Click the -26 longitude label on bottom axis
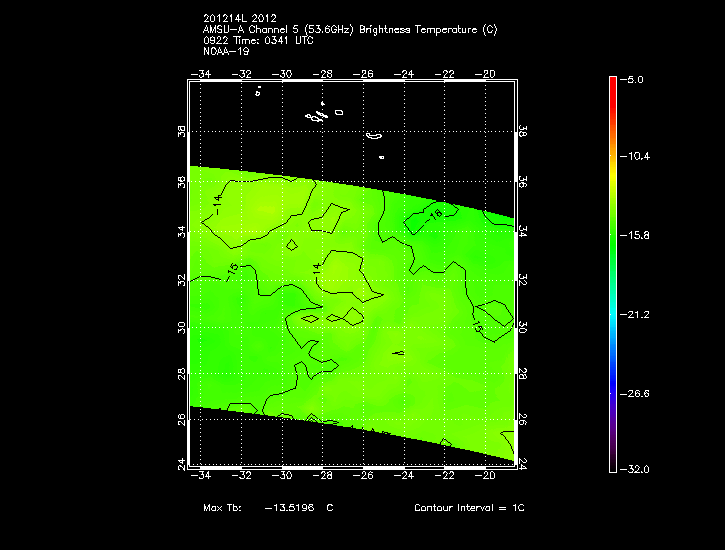 coord(365,475)
